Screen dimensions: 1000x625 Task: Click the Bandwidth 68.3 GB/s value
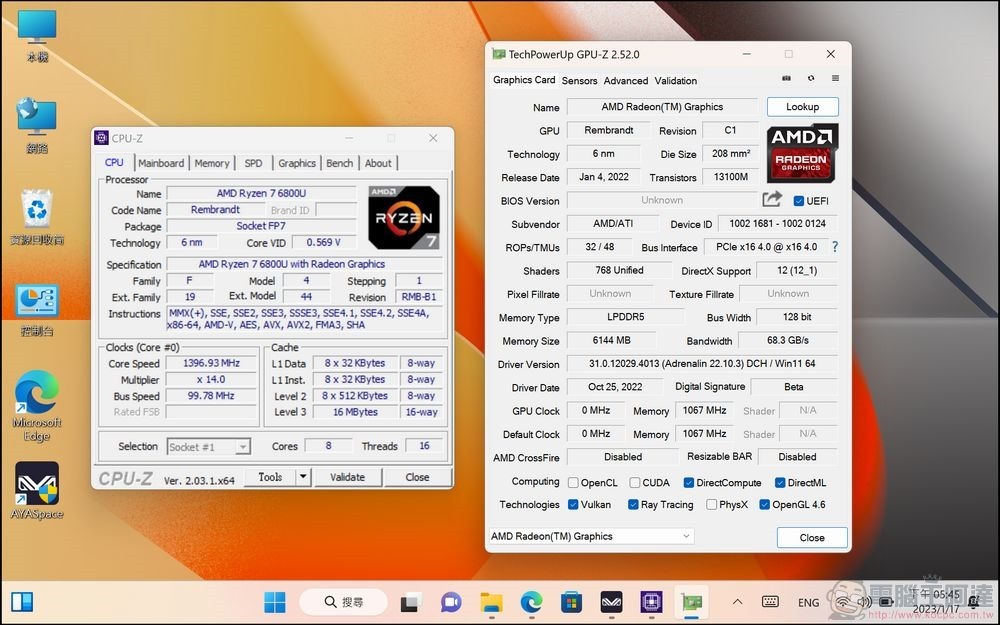[788, 340]
